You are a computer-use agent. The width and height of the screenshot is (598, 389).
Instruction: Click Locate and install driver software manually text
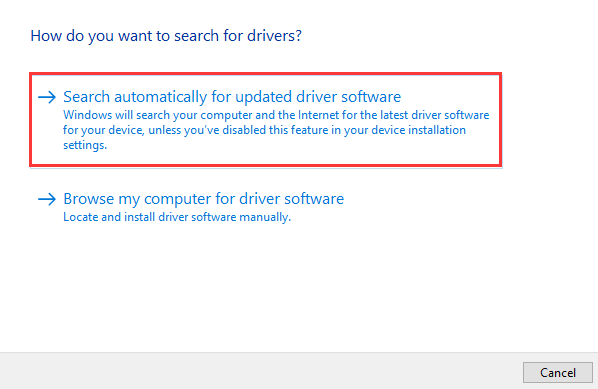pos(177,217)
